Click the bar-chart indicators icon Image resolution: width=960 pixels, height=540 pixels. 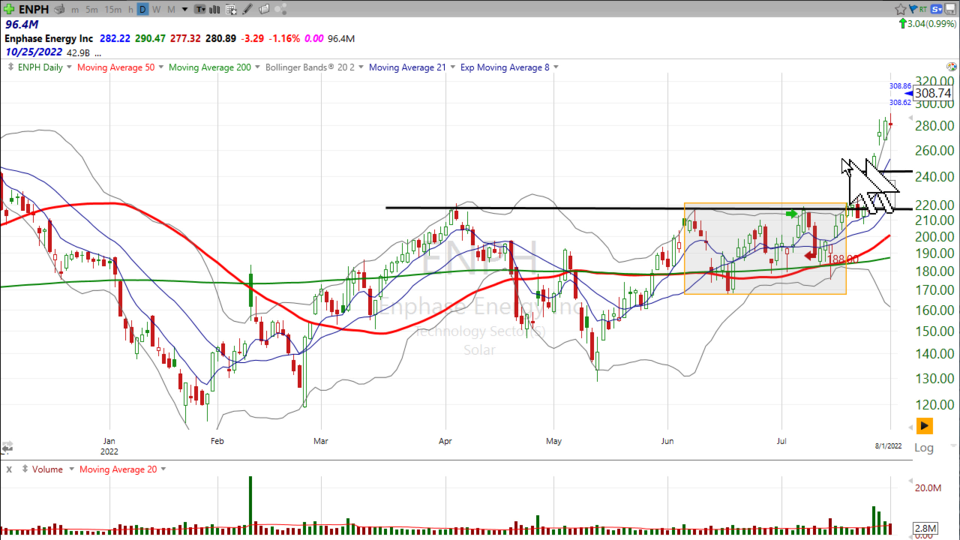tap(215, 9)
